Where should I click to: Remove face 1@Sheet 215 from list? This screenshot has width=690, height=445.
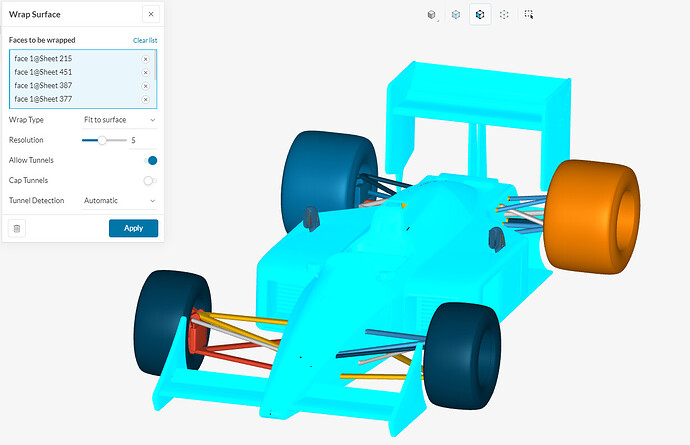(x=146, y=59)
